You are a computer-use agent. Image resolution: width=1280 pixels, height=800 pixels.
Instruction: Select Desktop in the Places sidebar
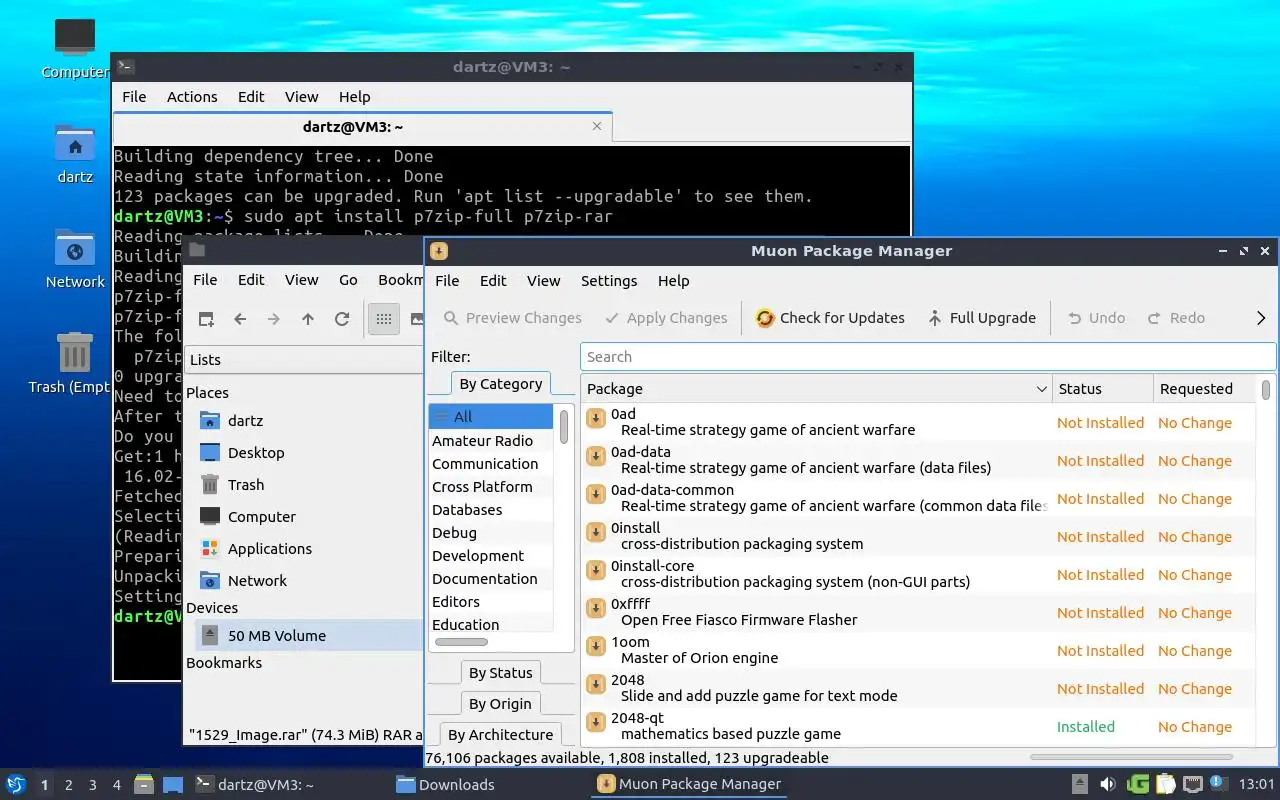242,452
